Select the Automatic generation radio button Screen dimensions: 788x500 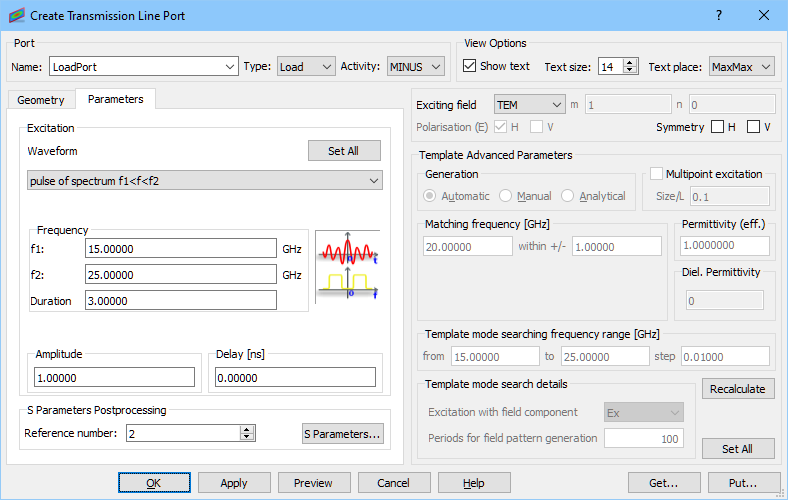[429, 195]
